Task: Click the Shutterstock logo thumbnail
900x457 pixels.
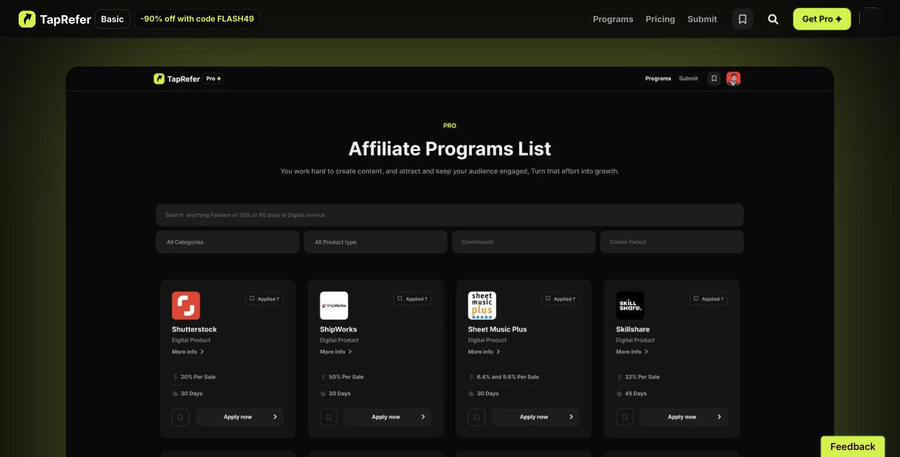Action: (186, 305)
